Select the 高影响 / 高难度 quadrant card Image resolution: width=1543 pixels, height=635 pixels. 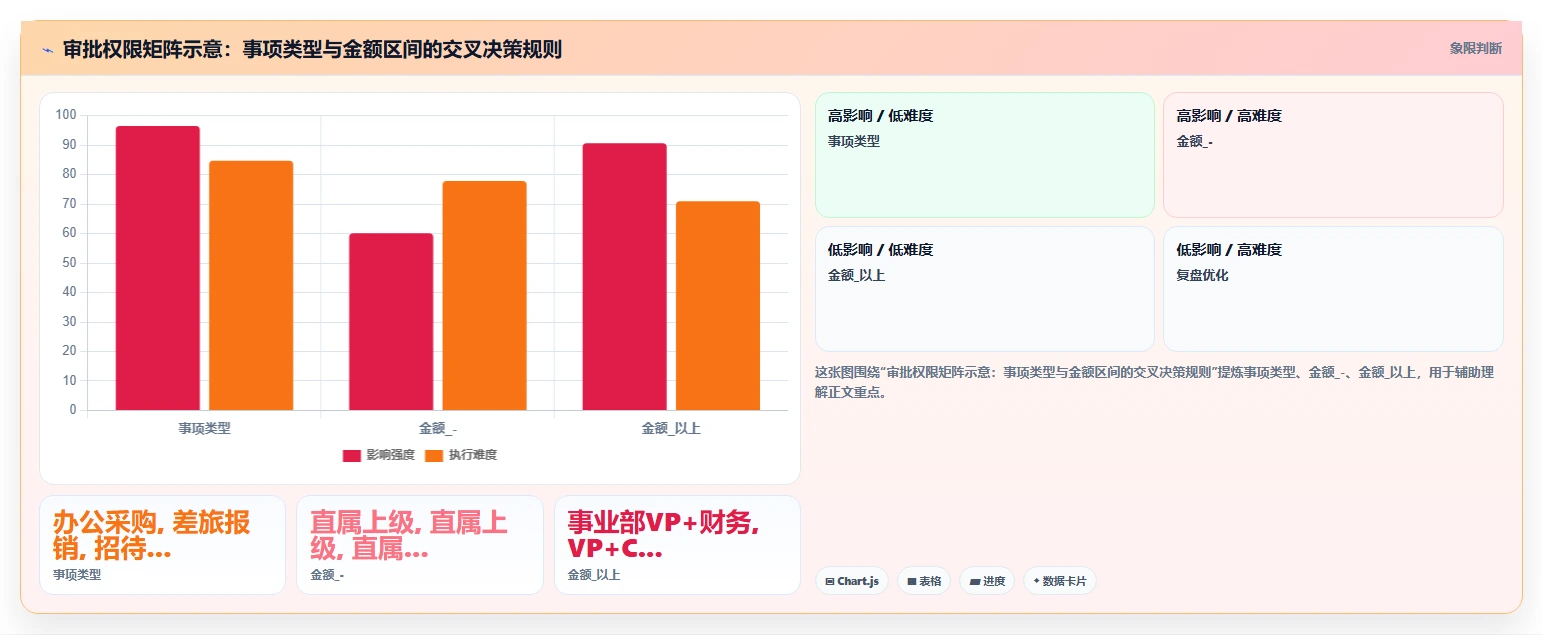click(x=1333, y=155)
